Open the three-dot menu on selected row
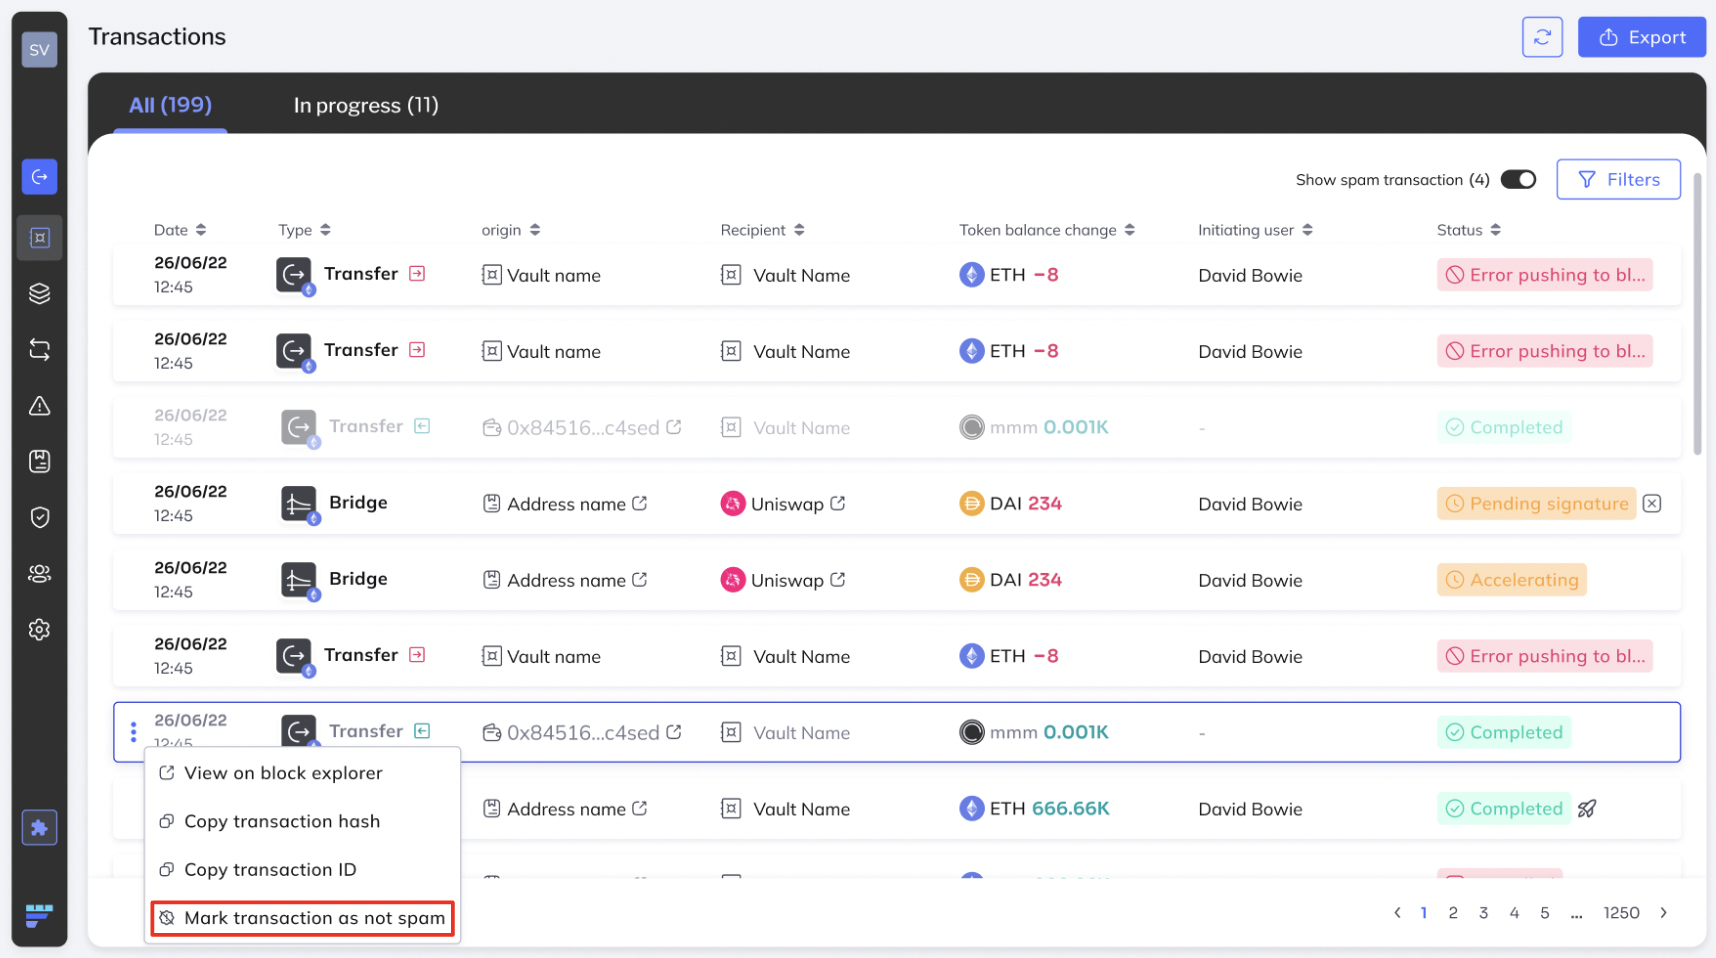 point(133,732)
